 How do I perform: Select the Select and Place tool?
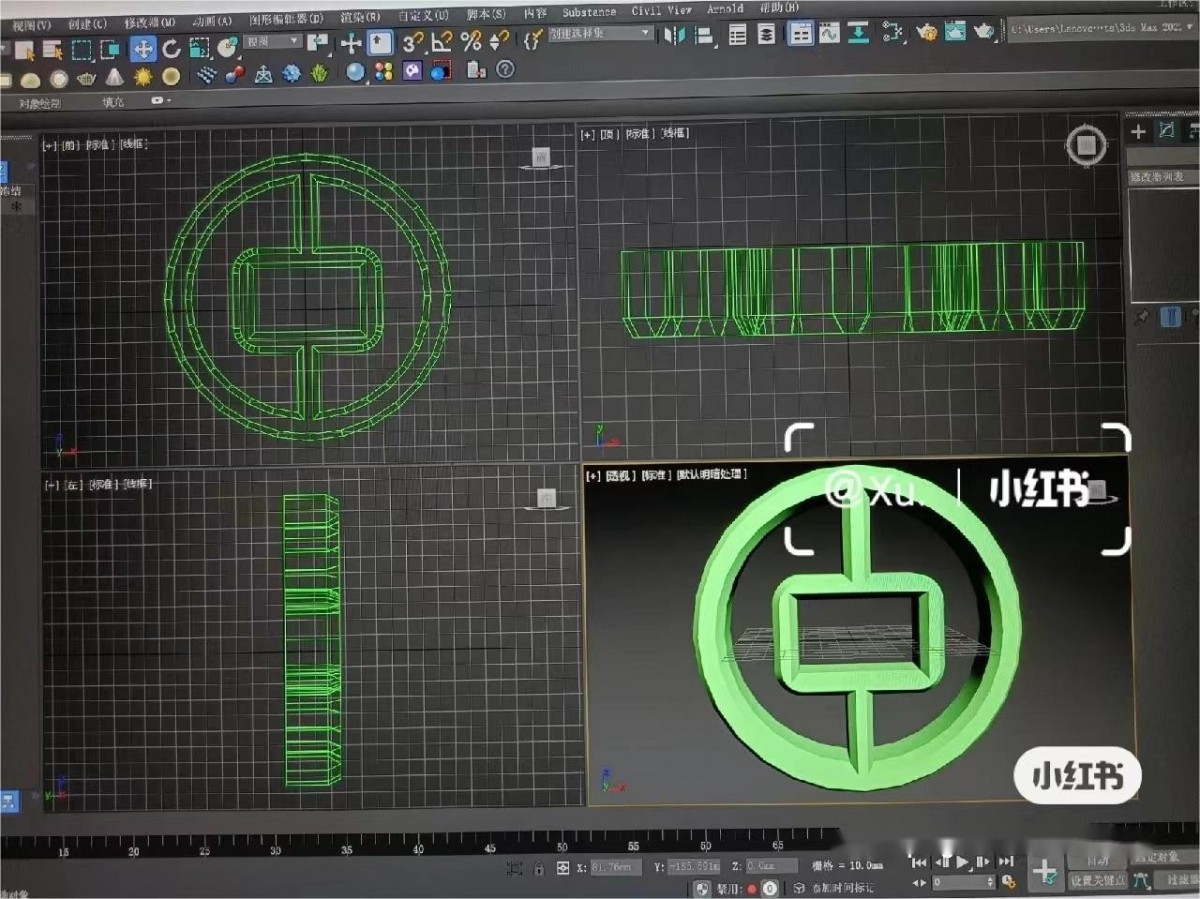click(x=228, y=46)
